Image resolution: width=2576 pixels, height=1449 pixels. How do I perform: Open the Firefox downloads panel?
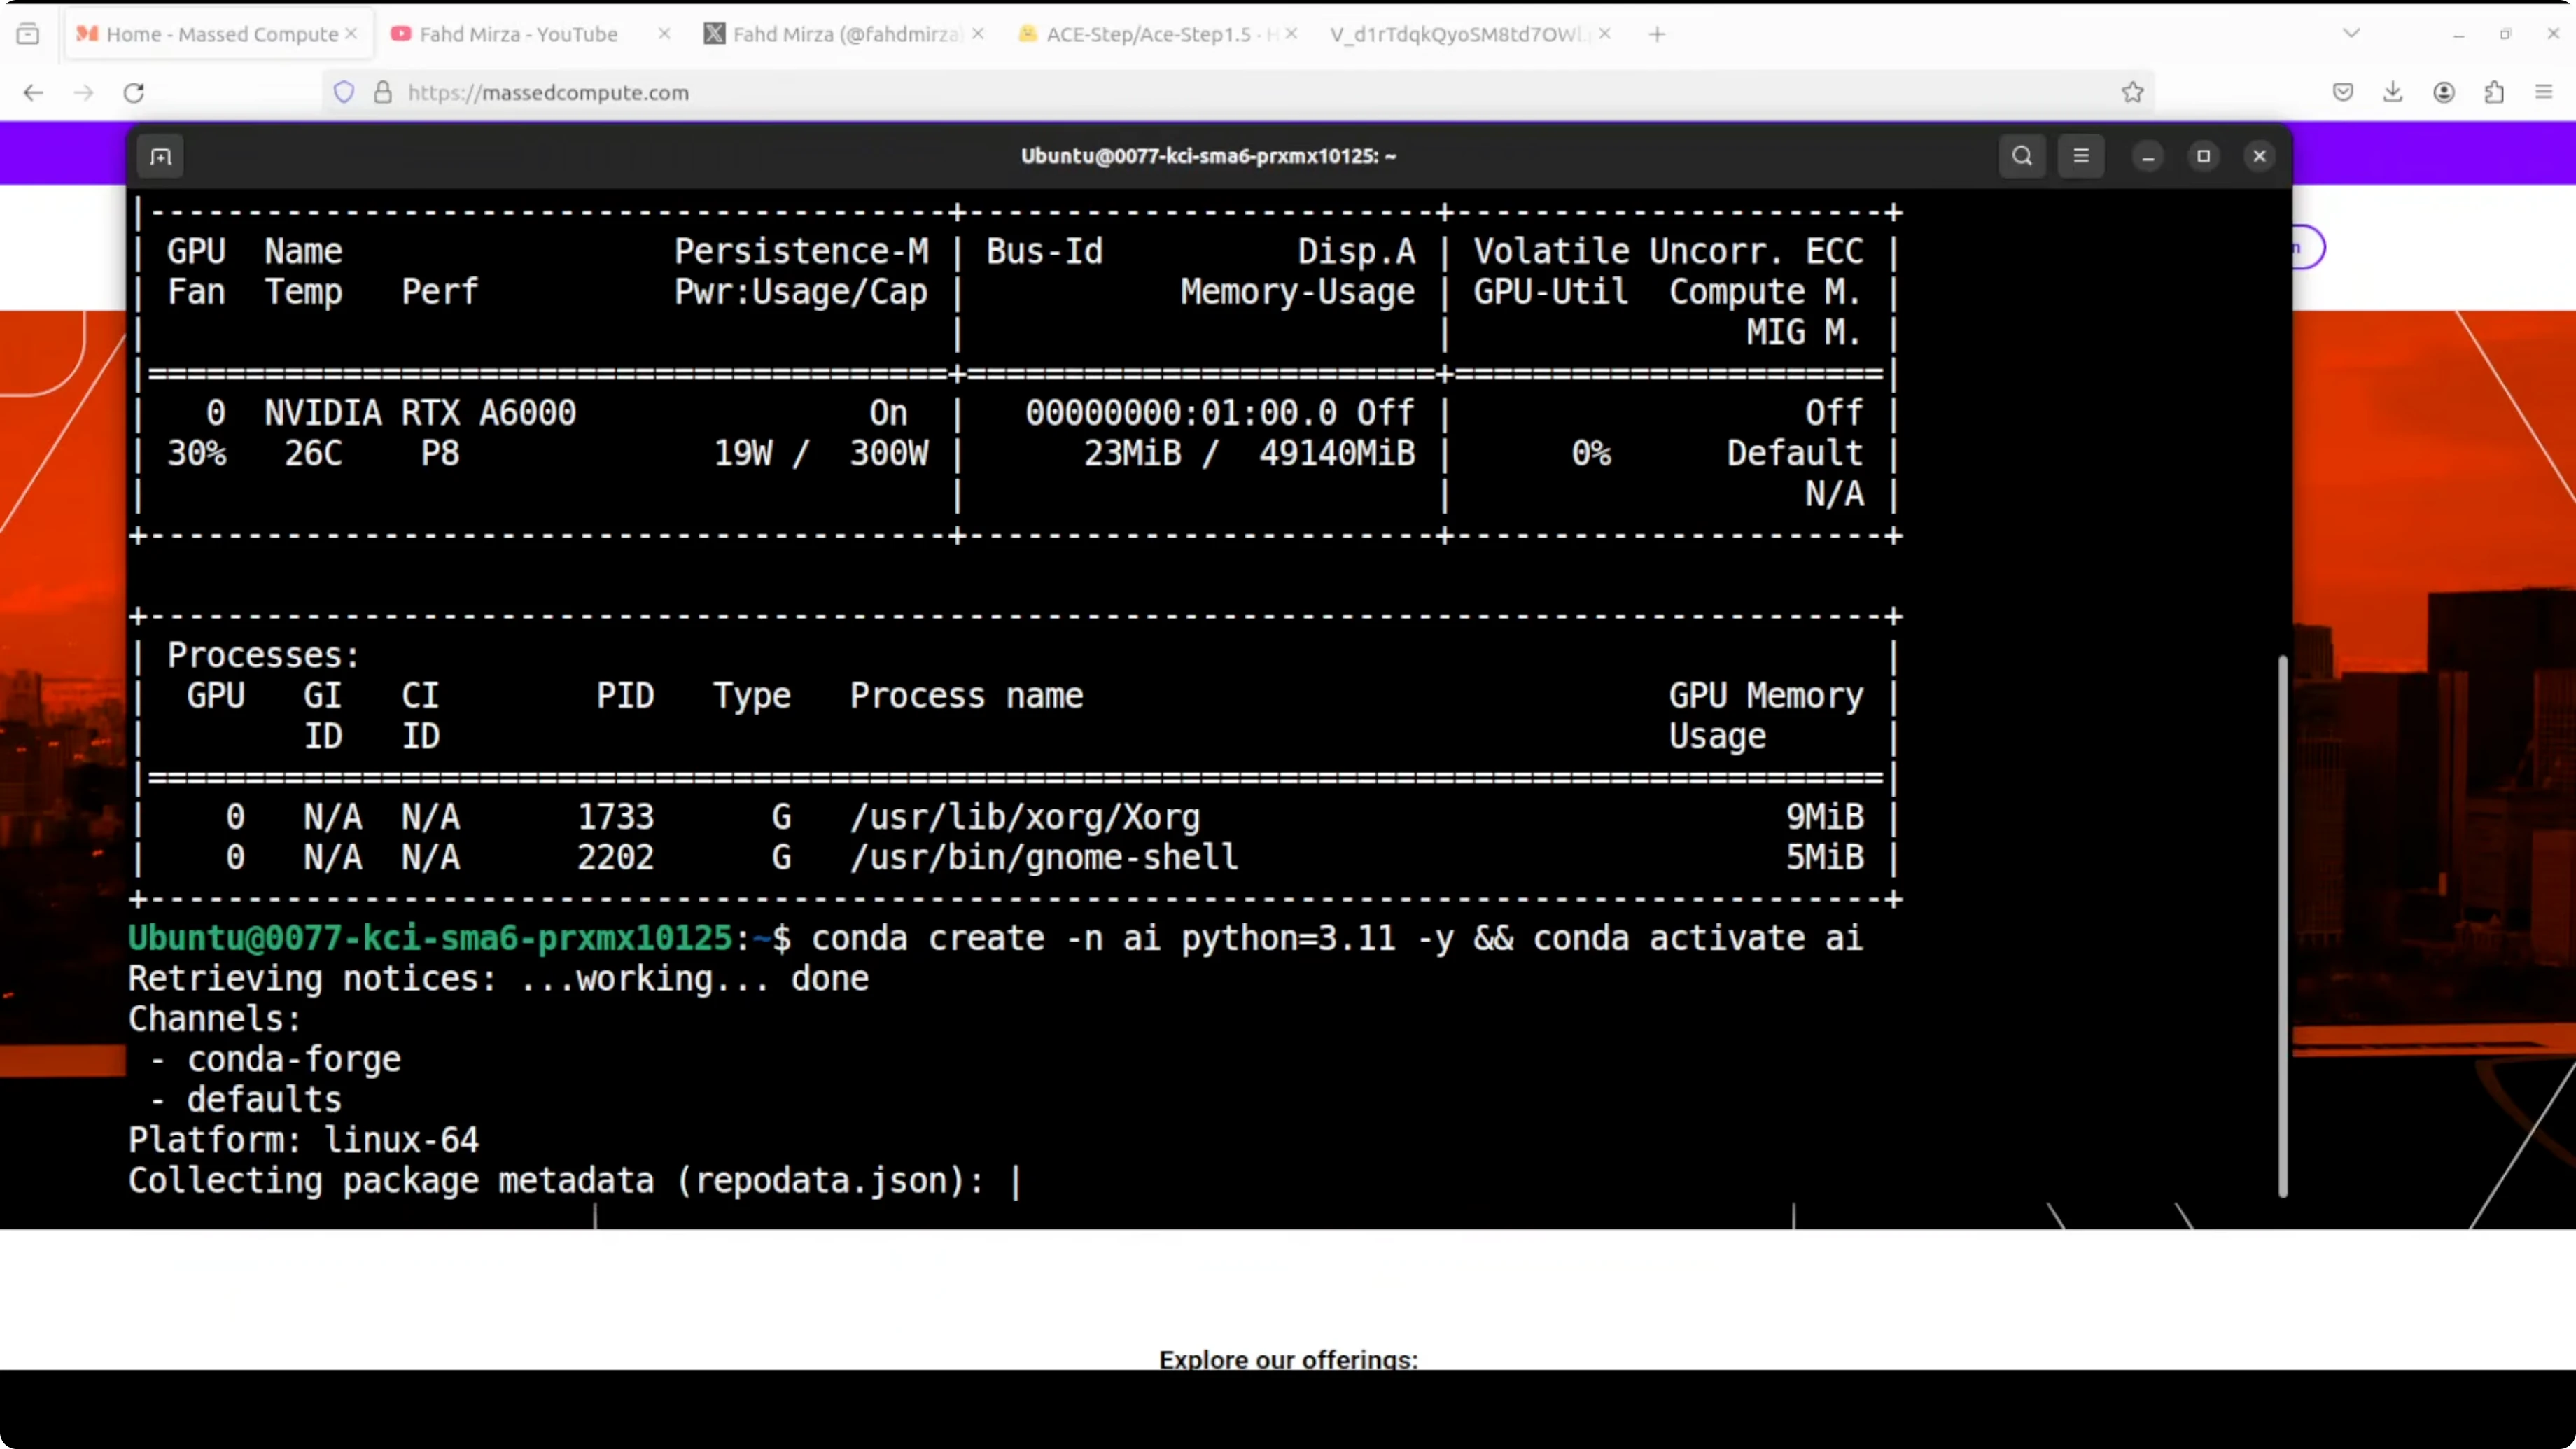pos(2392,93)
